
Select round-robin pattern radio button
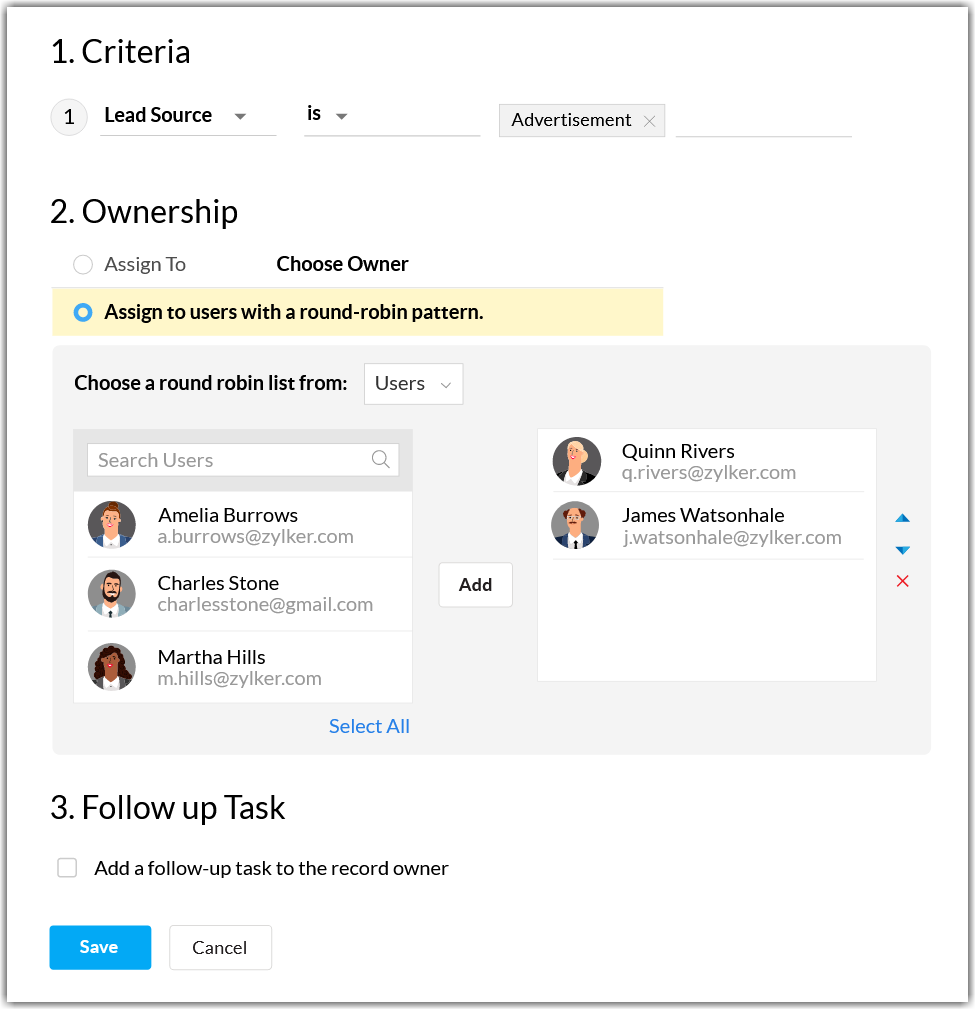click(82, 312)
